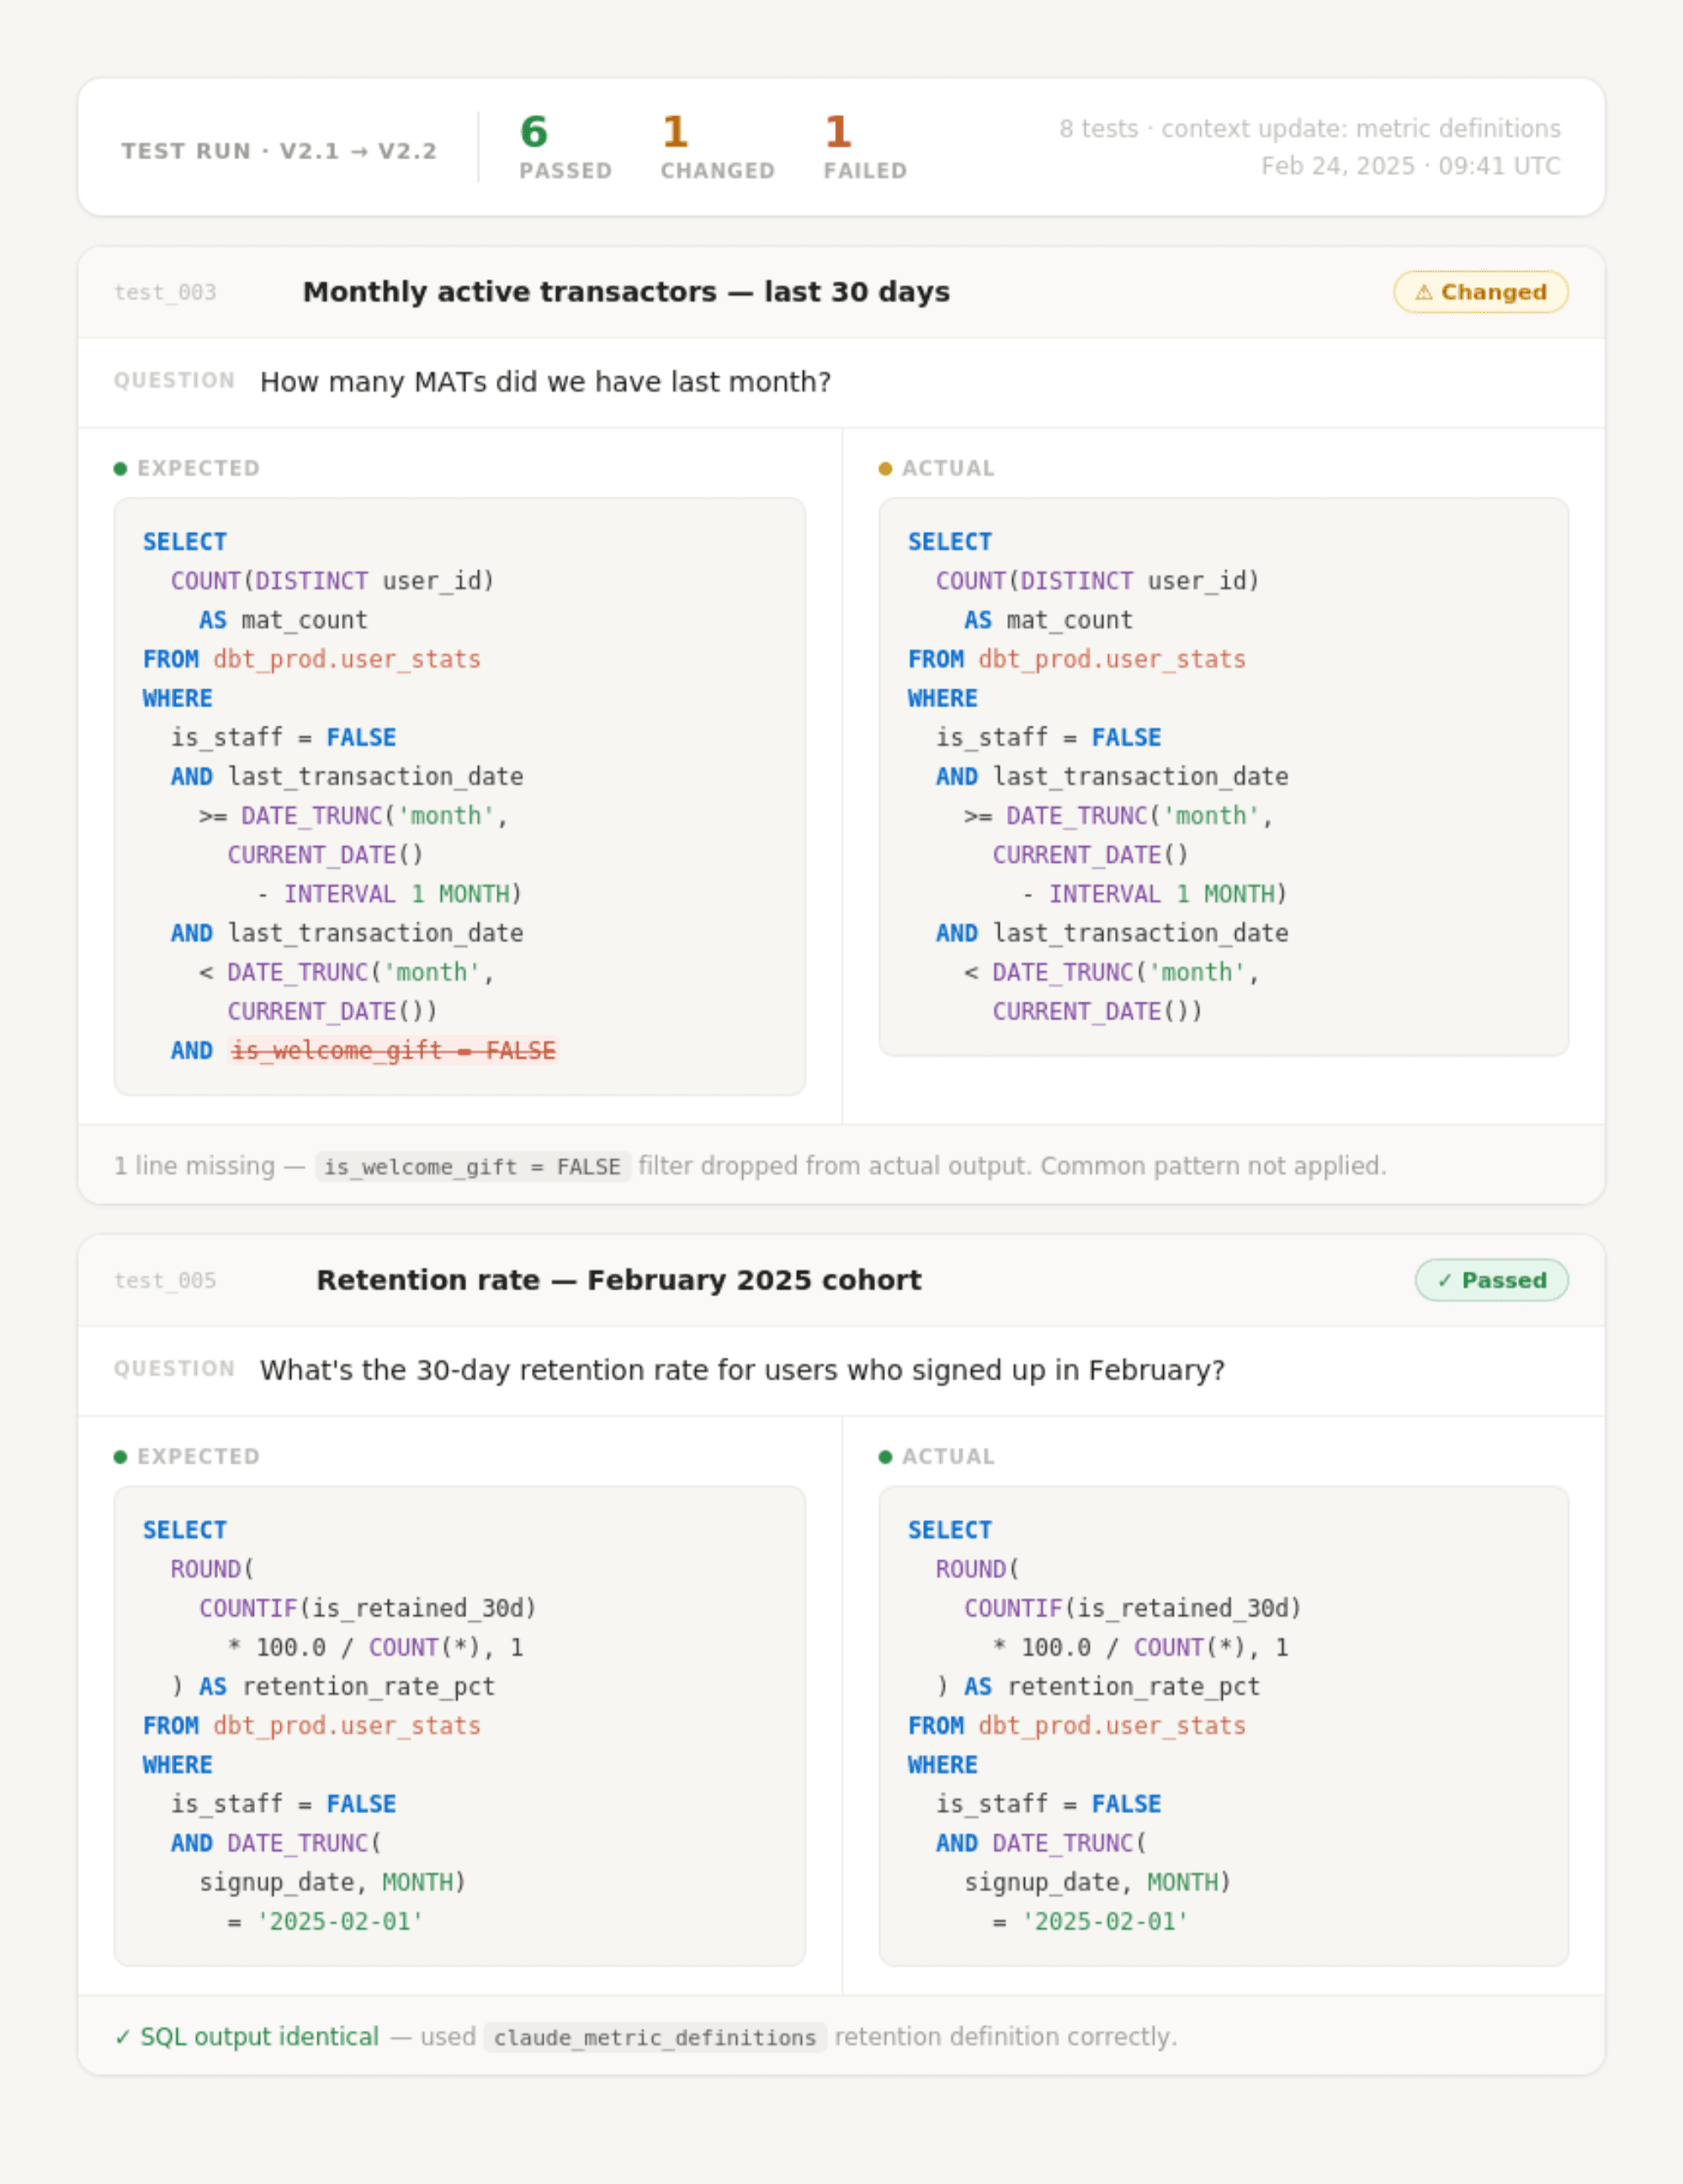Viewport: 1683px width, 2184px height.
Task: Click the test_005 identifier label
Action: point(165,1280)
